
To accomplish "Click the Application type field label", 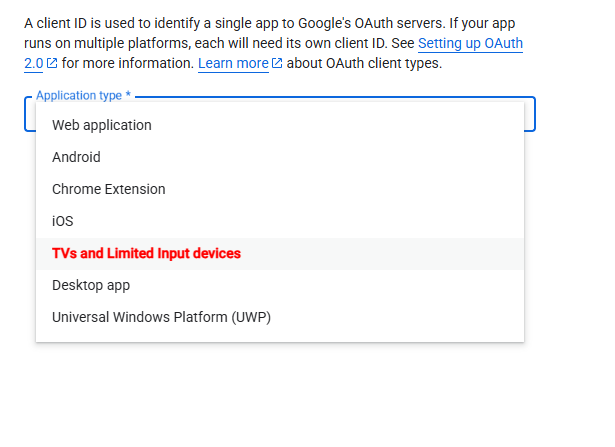I will click(x=78, y=96).
